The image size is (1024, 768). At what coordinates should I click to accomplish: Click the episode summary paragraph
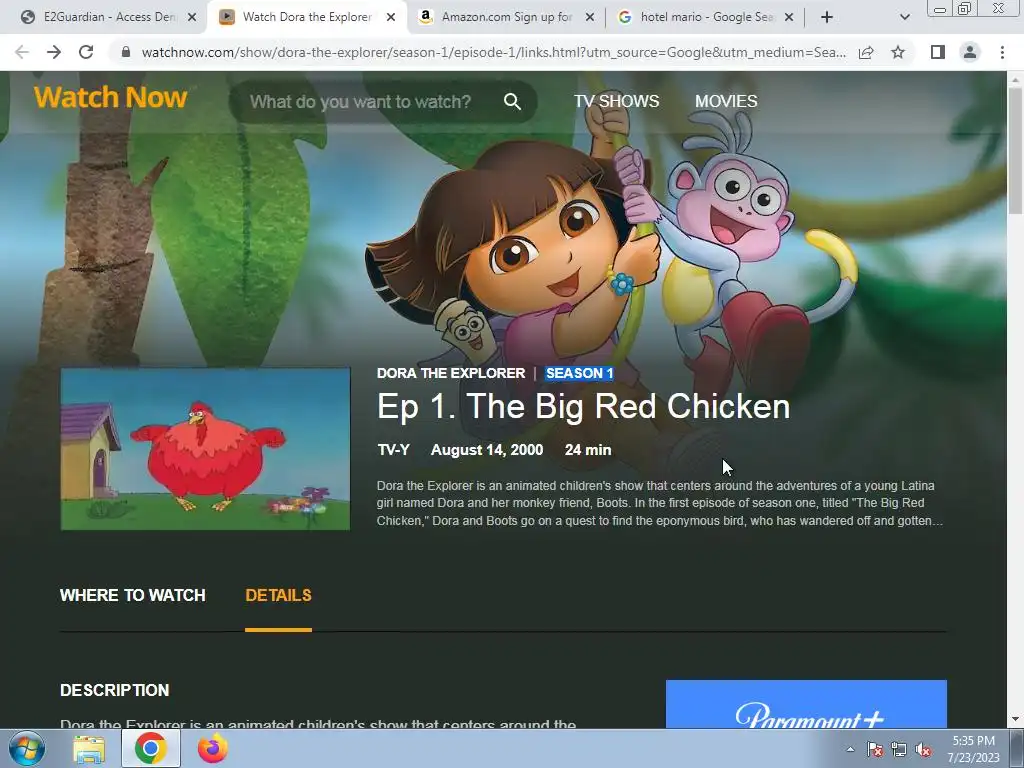tap(660, 503)
